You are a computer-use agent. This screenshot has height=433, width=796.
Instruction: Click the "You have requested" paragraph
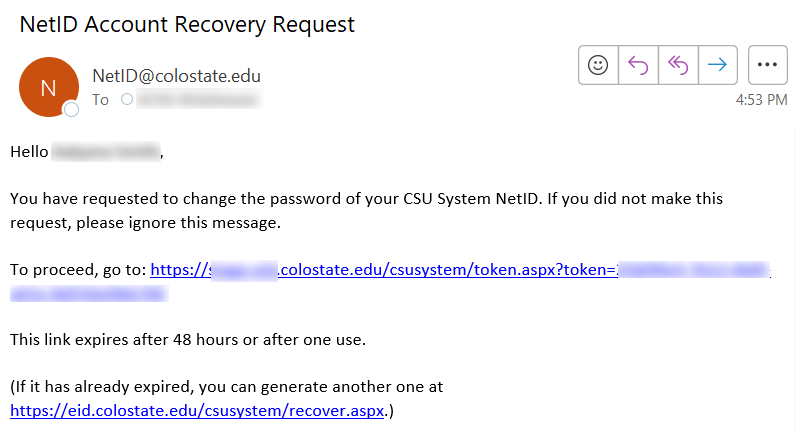[366, 199]
